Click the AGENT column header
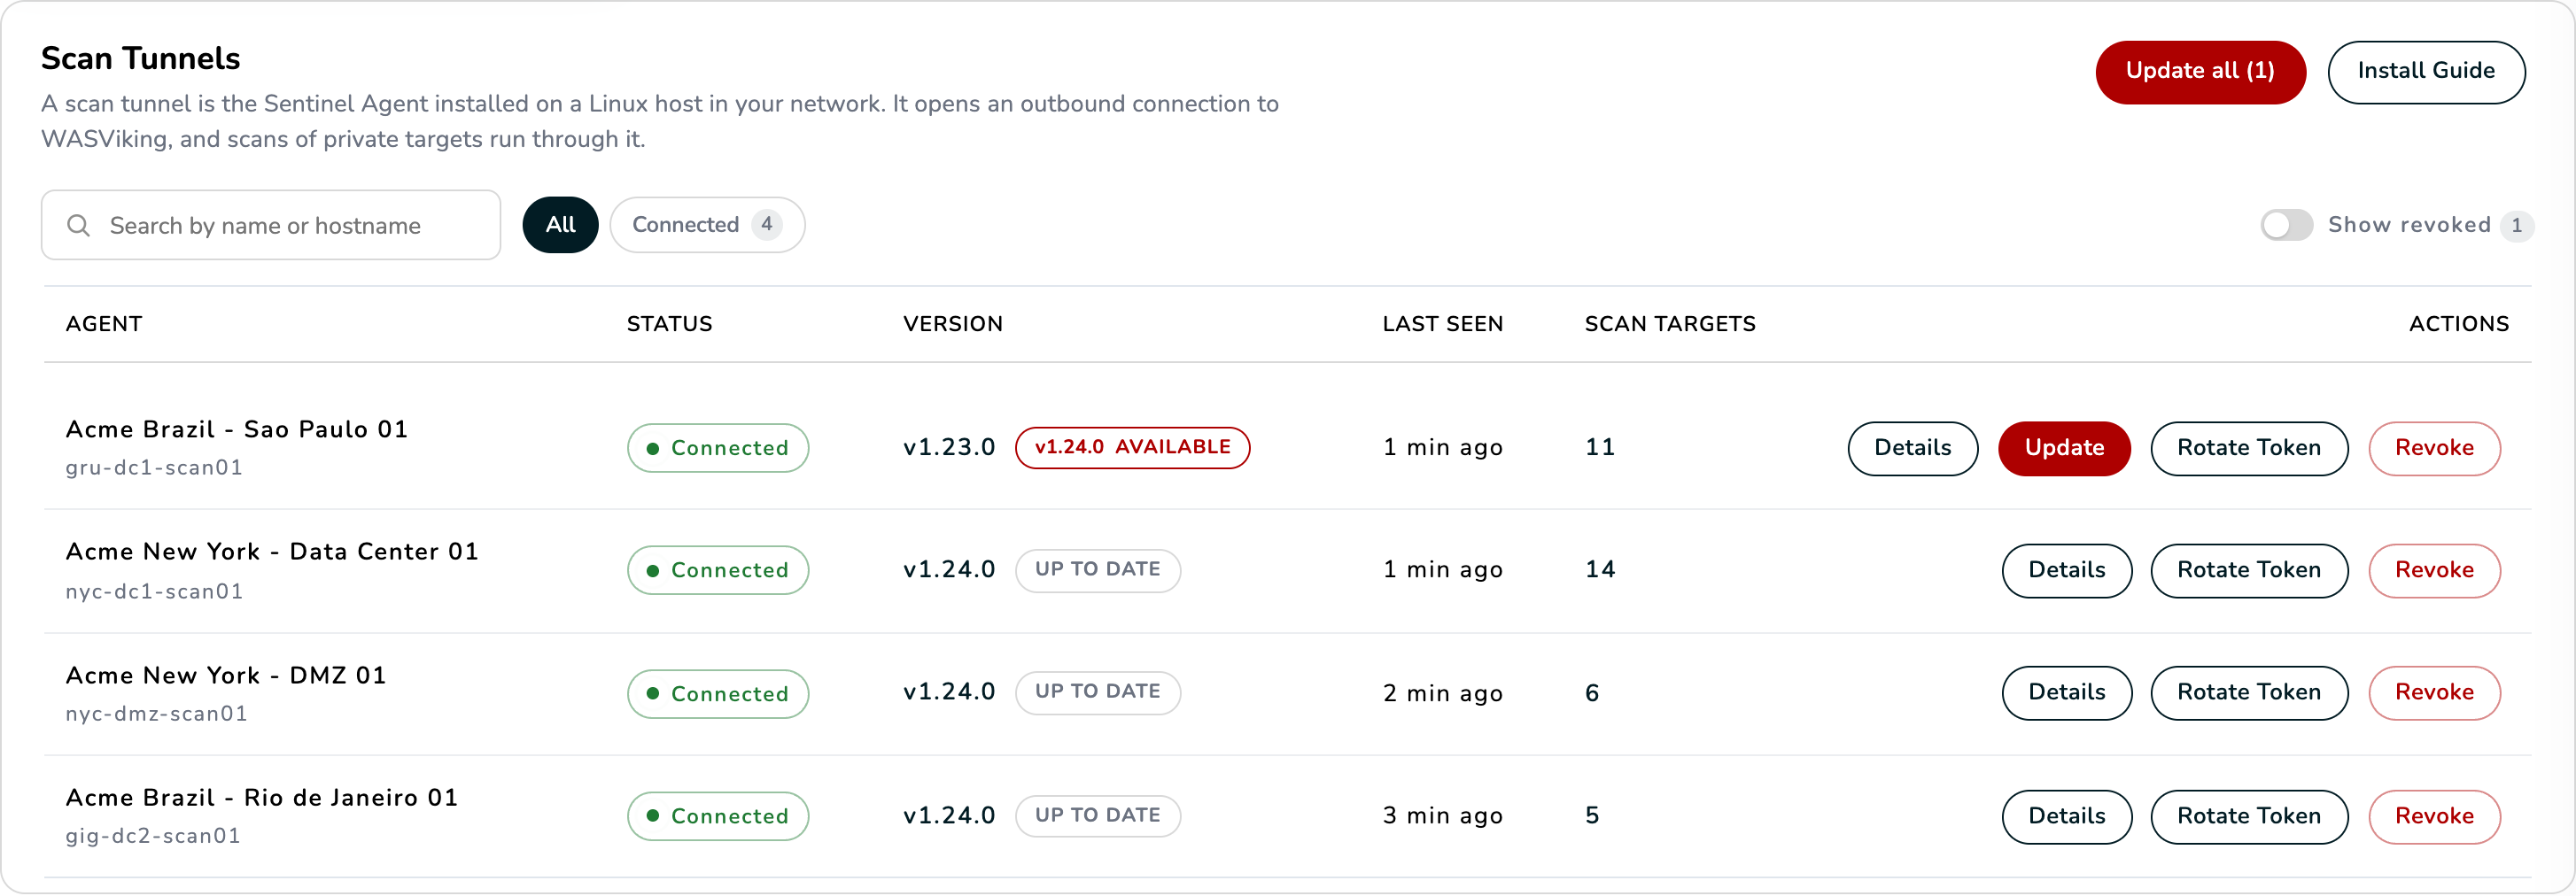This screenshot has height=896, width=2576. point(104,324)
